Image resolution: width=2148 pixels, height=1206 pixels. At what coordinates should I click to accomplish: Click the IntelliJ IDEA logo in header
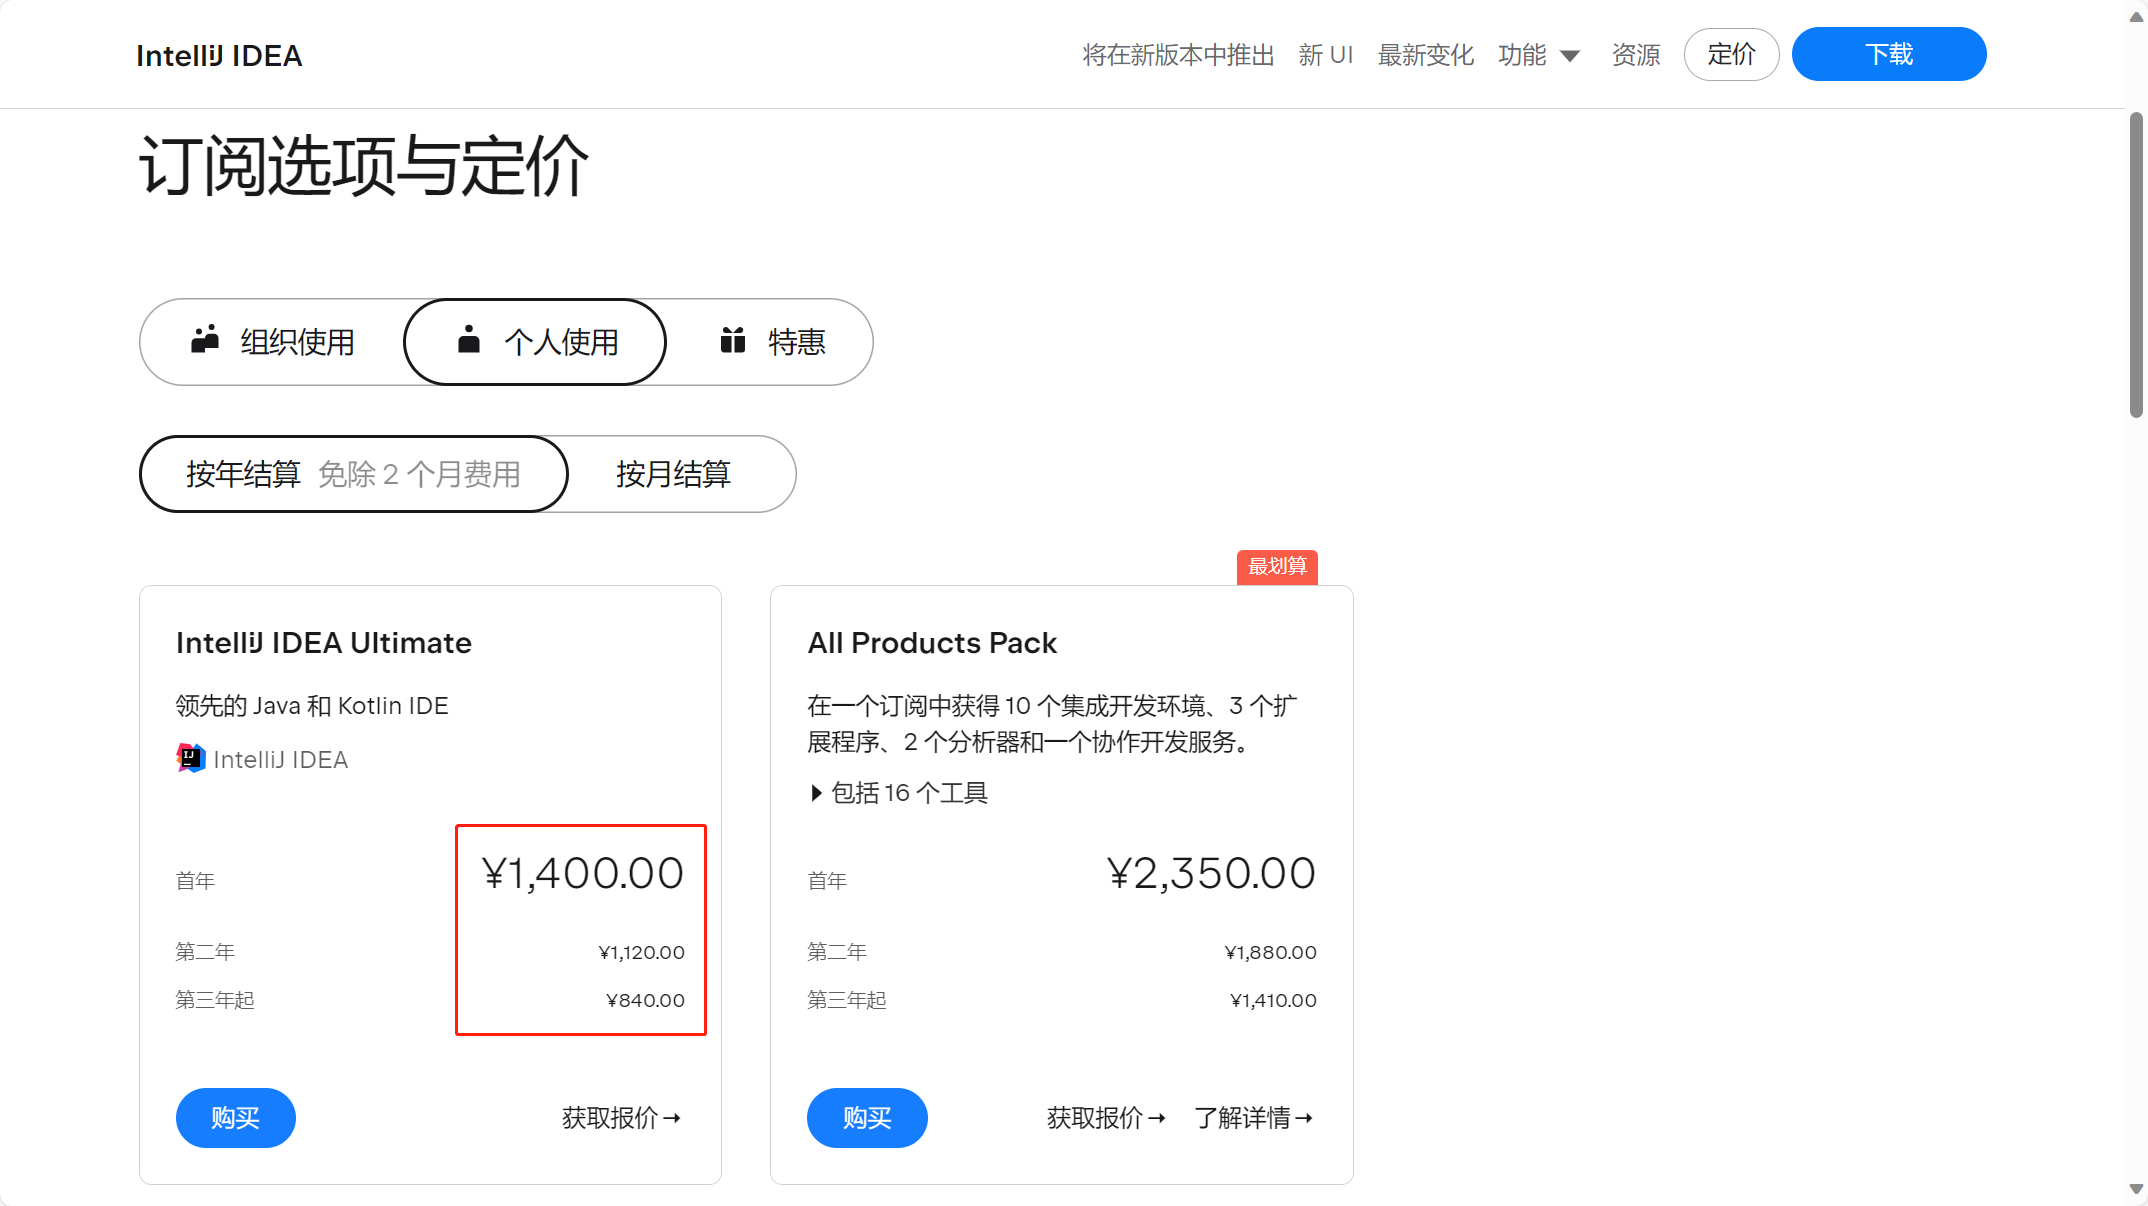click(219, 56)
